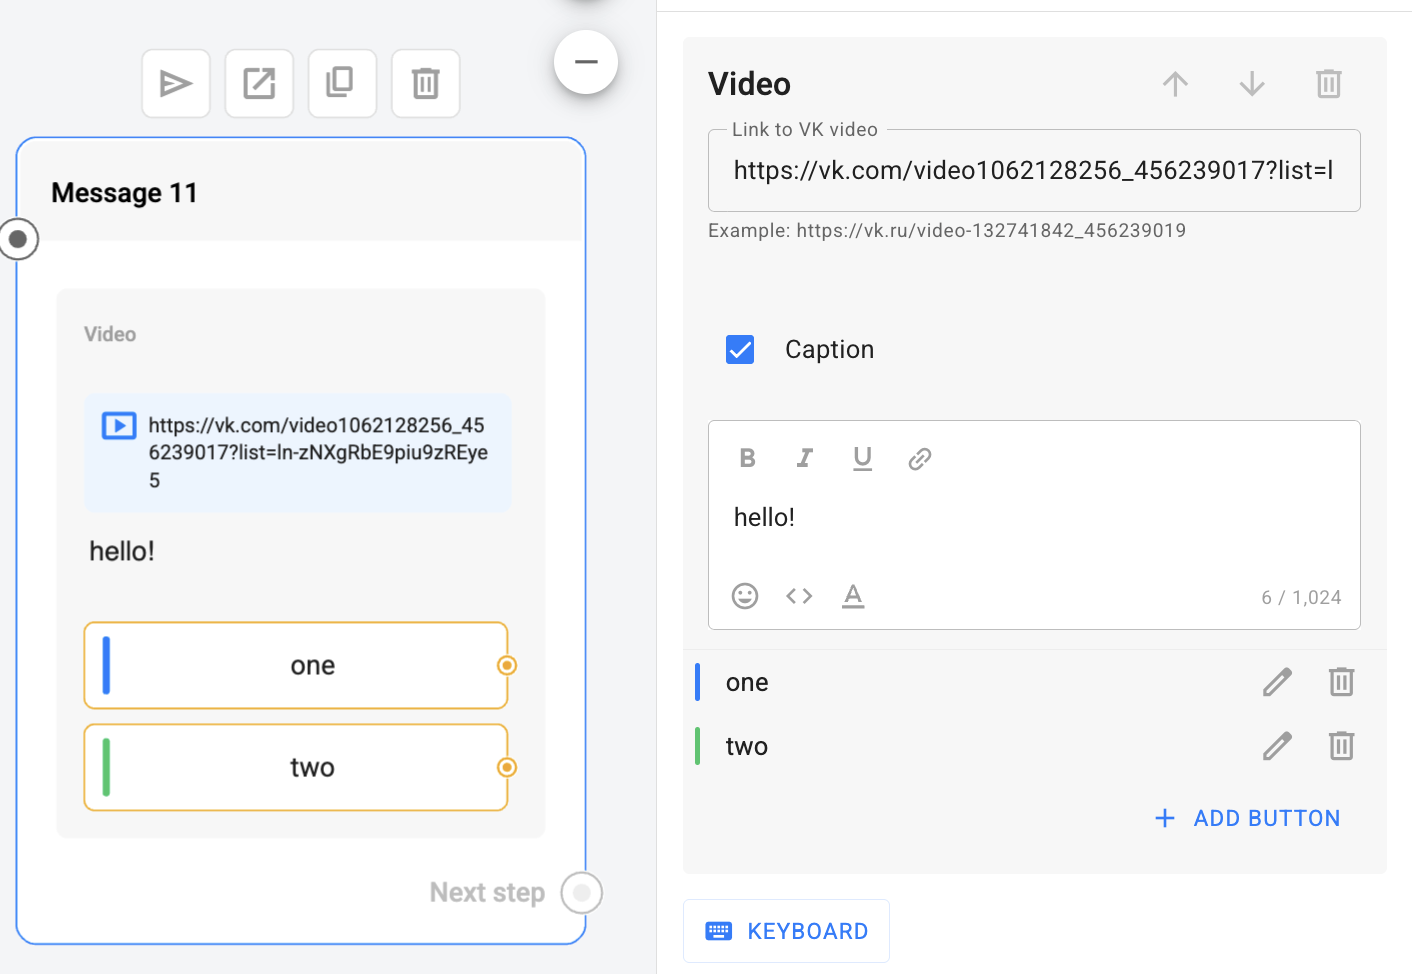Edit button "one" with the pencil icon
The height and width of the screenshot is (974, 1412).
[1277, 682]
